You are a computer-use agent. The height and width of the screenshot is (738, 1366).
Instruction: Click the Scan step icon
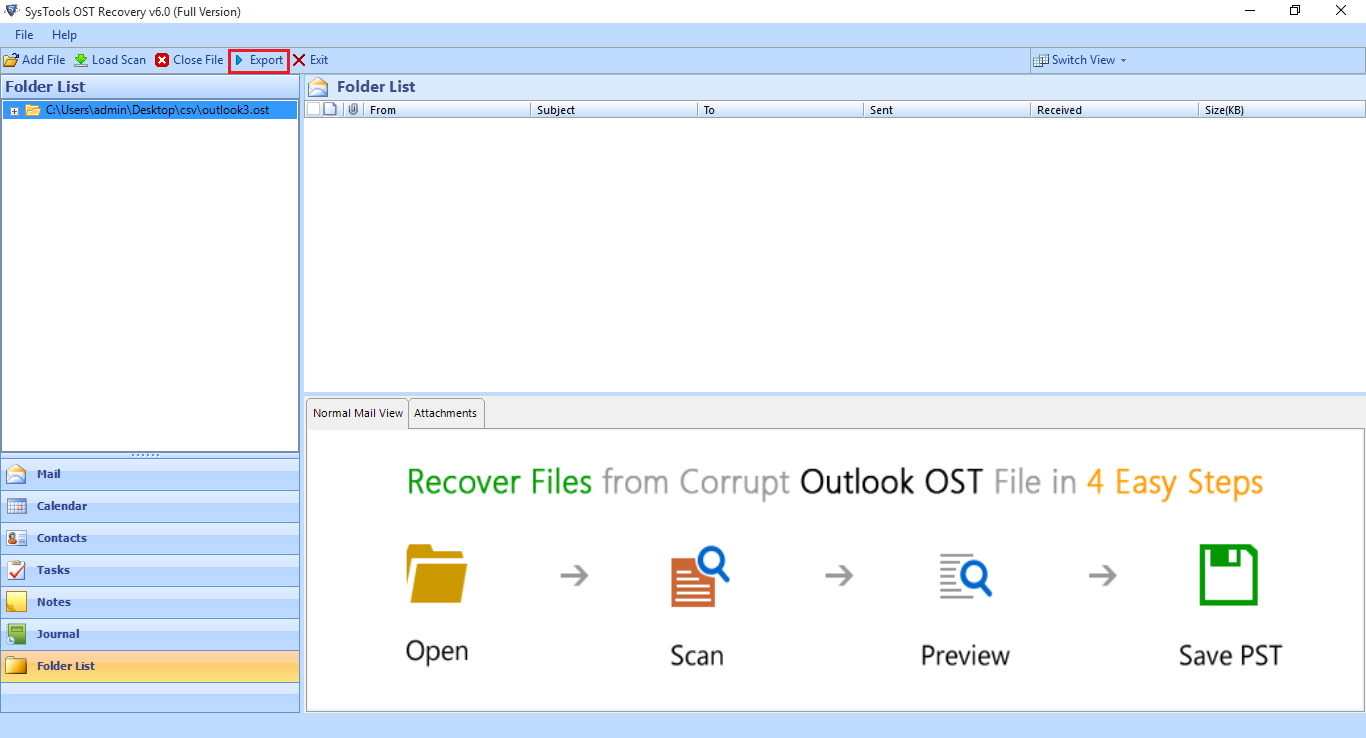coord(700,576)
